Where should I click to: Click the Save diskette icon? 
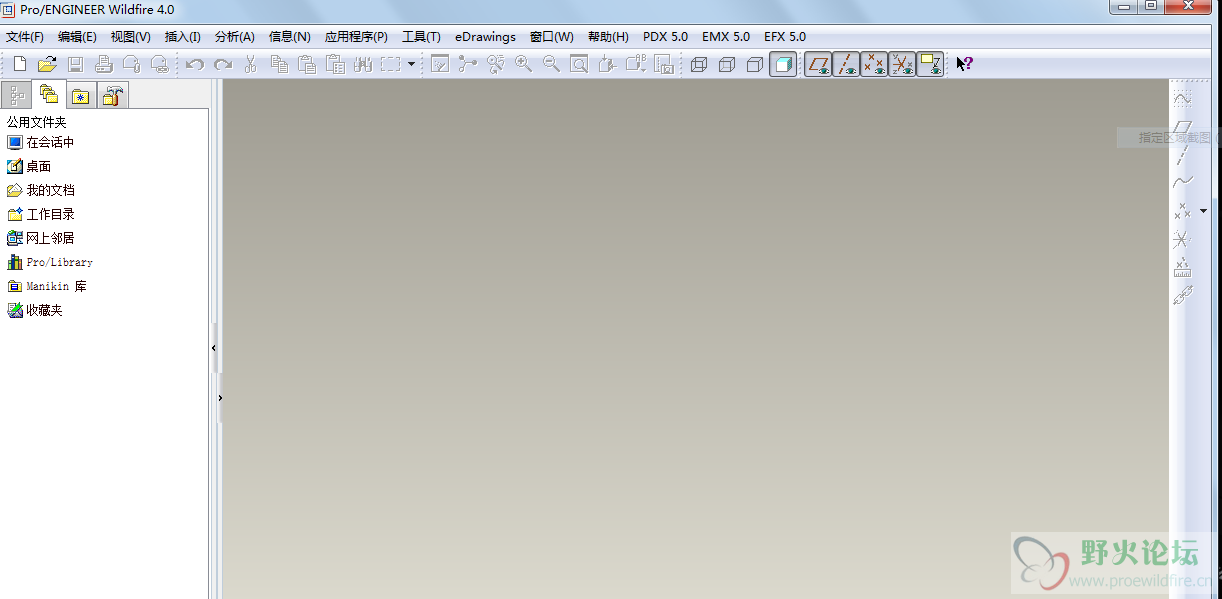pyautogui.click(x=75, y=64)
